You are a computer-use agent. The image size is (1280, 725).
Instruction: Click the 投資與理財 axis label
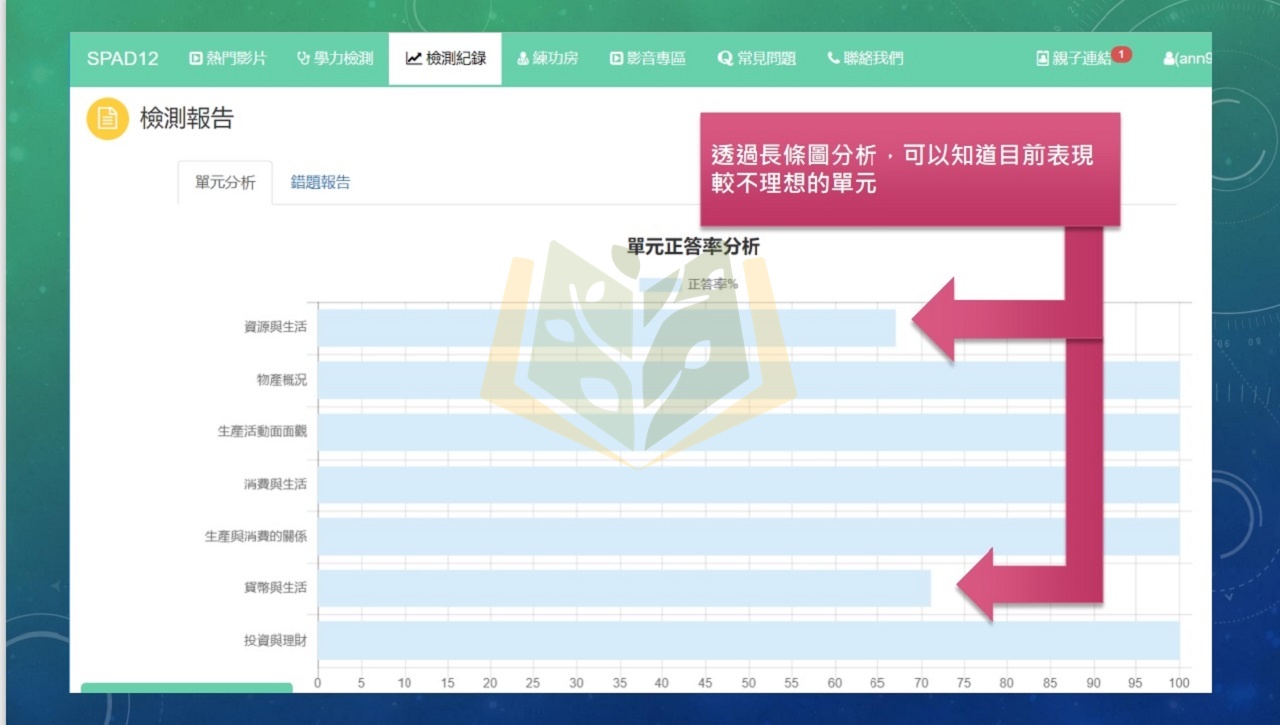275,640
